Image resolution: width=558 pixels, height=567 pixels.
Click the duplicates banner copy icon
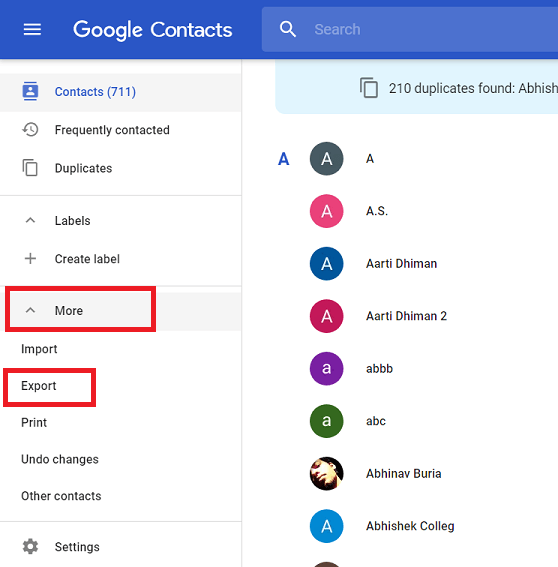click(369, 88)
